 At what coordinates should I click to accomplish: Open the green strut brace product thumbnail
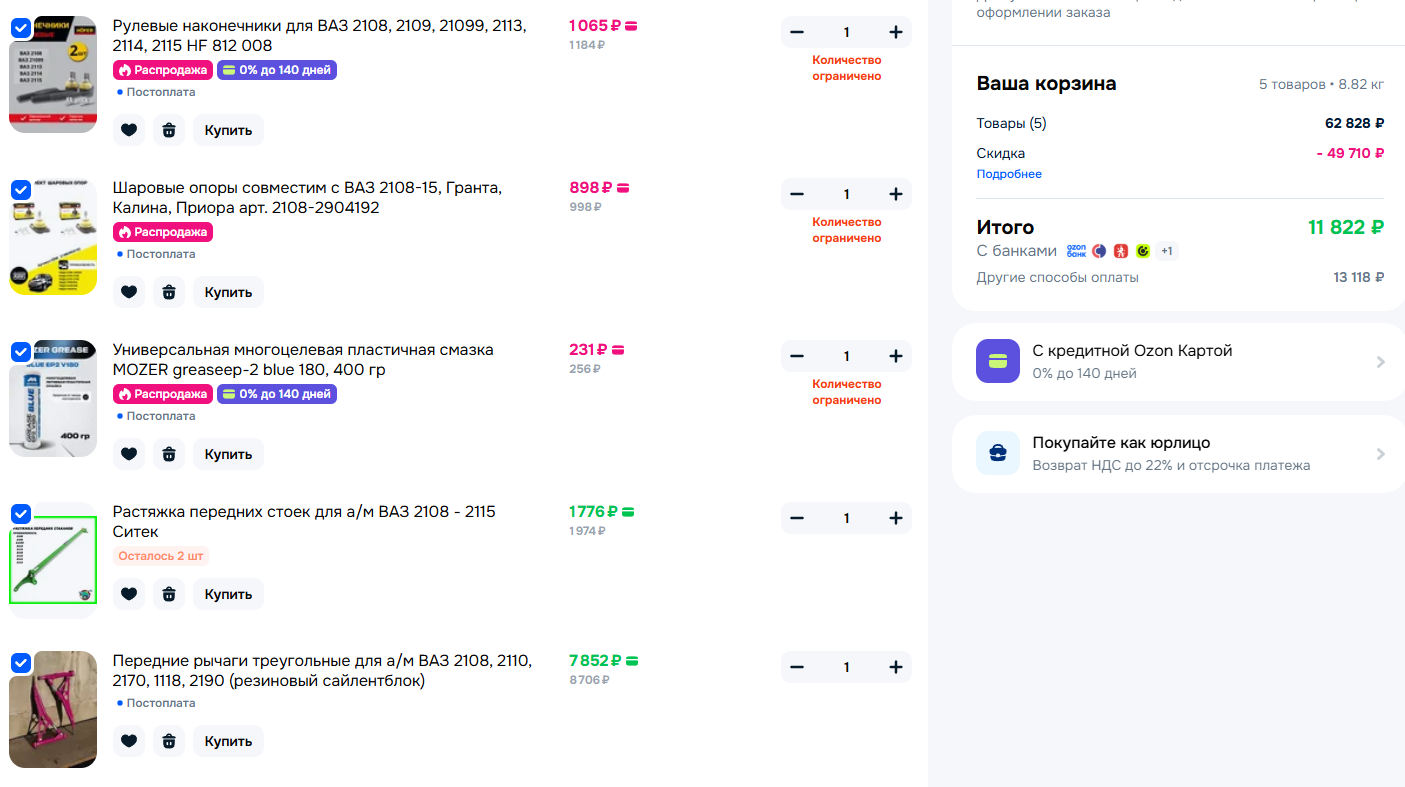(x=53, y=560)
